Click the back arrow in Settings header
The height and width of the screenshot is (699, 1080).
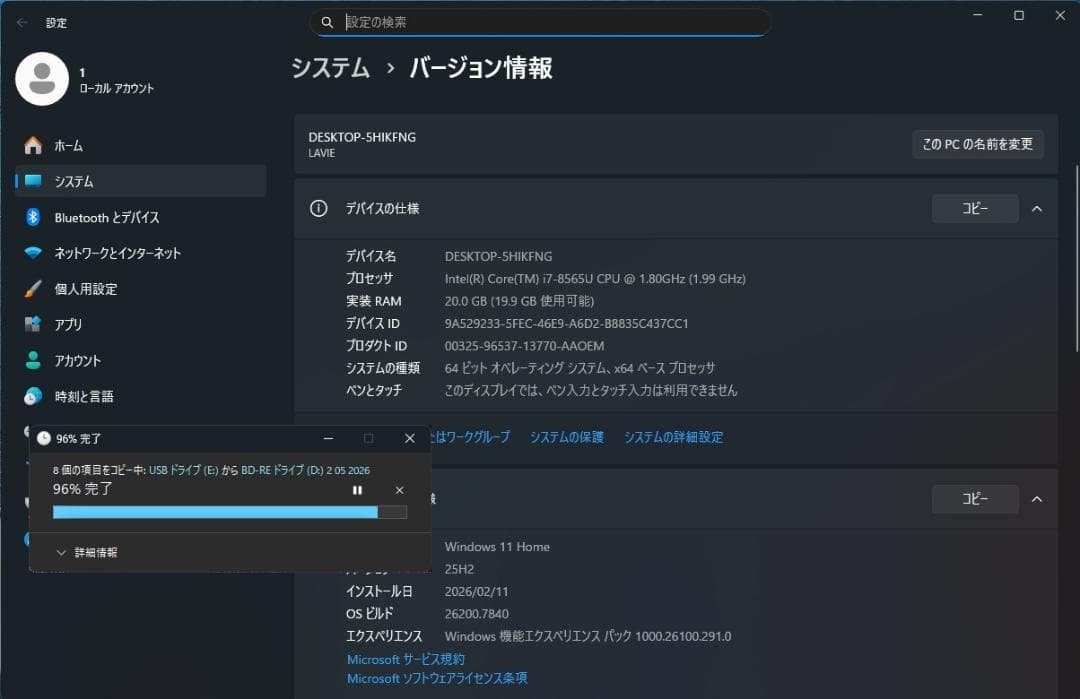point(22,23)
